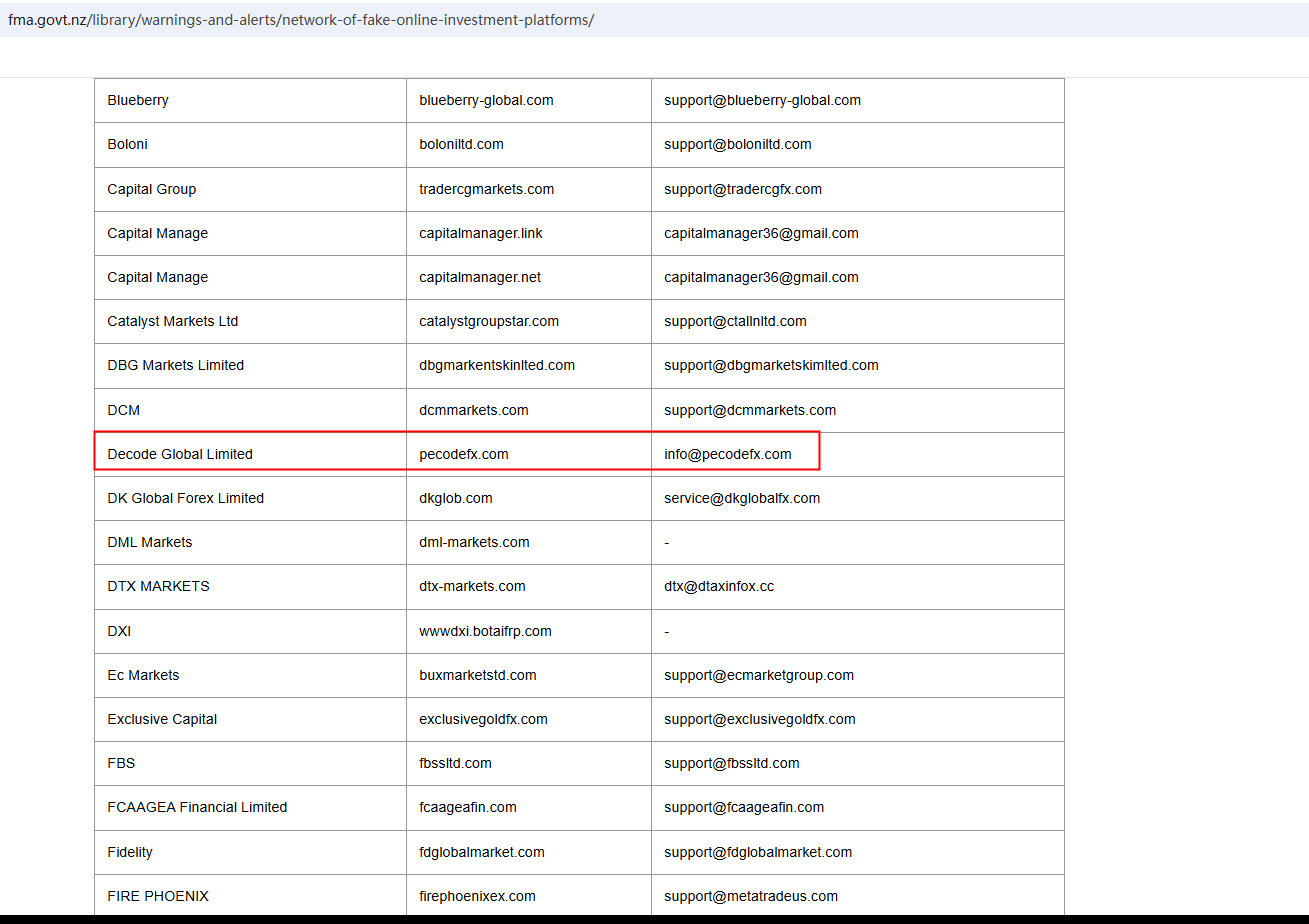1309x924 pixels.
Task: Select the Decode Global Limited name cell
Action: point(180,454)
